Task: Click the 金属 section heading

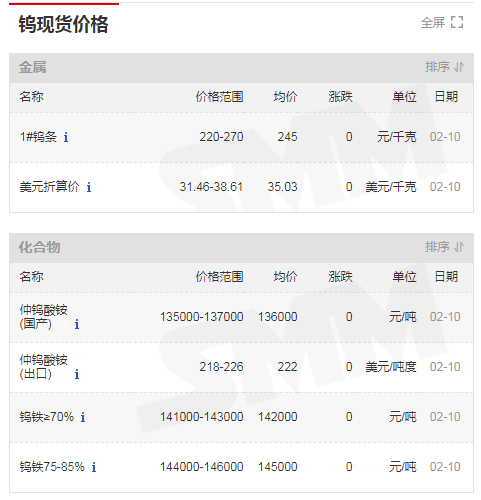Action: point(32,67)
